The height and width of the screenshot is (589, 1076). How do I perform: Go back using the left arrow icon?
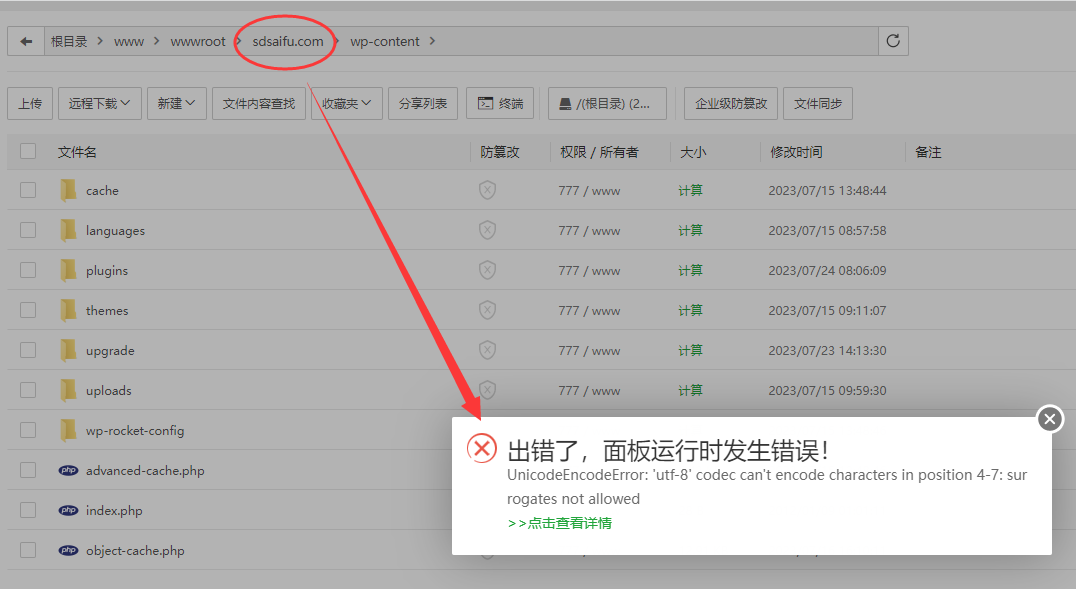pos(26,41)
